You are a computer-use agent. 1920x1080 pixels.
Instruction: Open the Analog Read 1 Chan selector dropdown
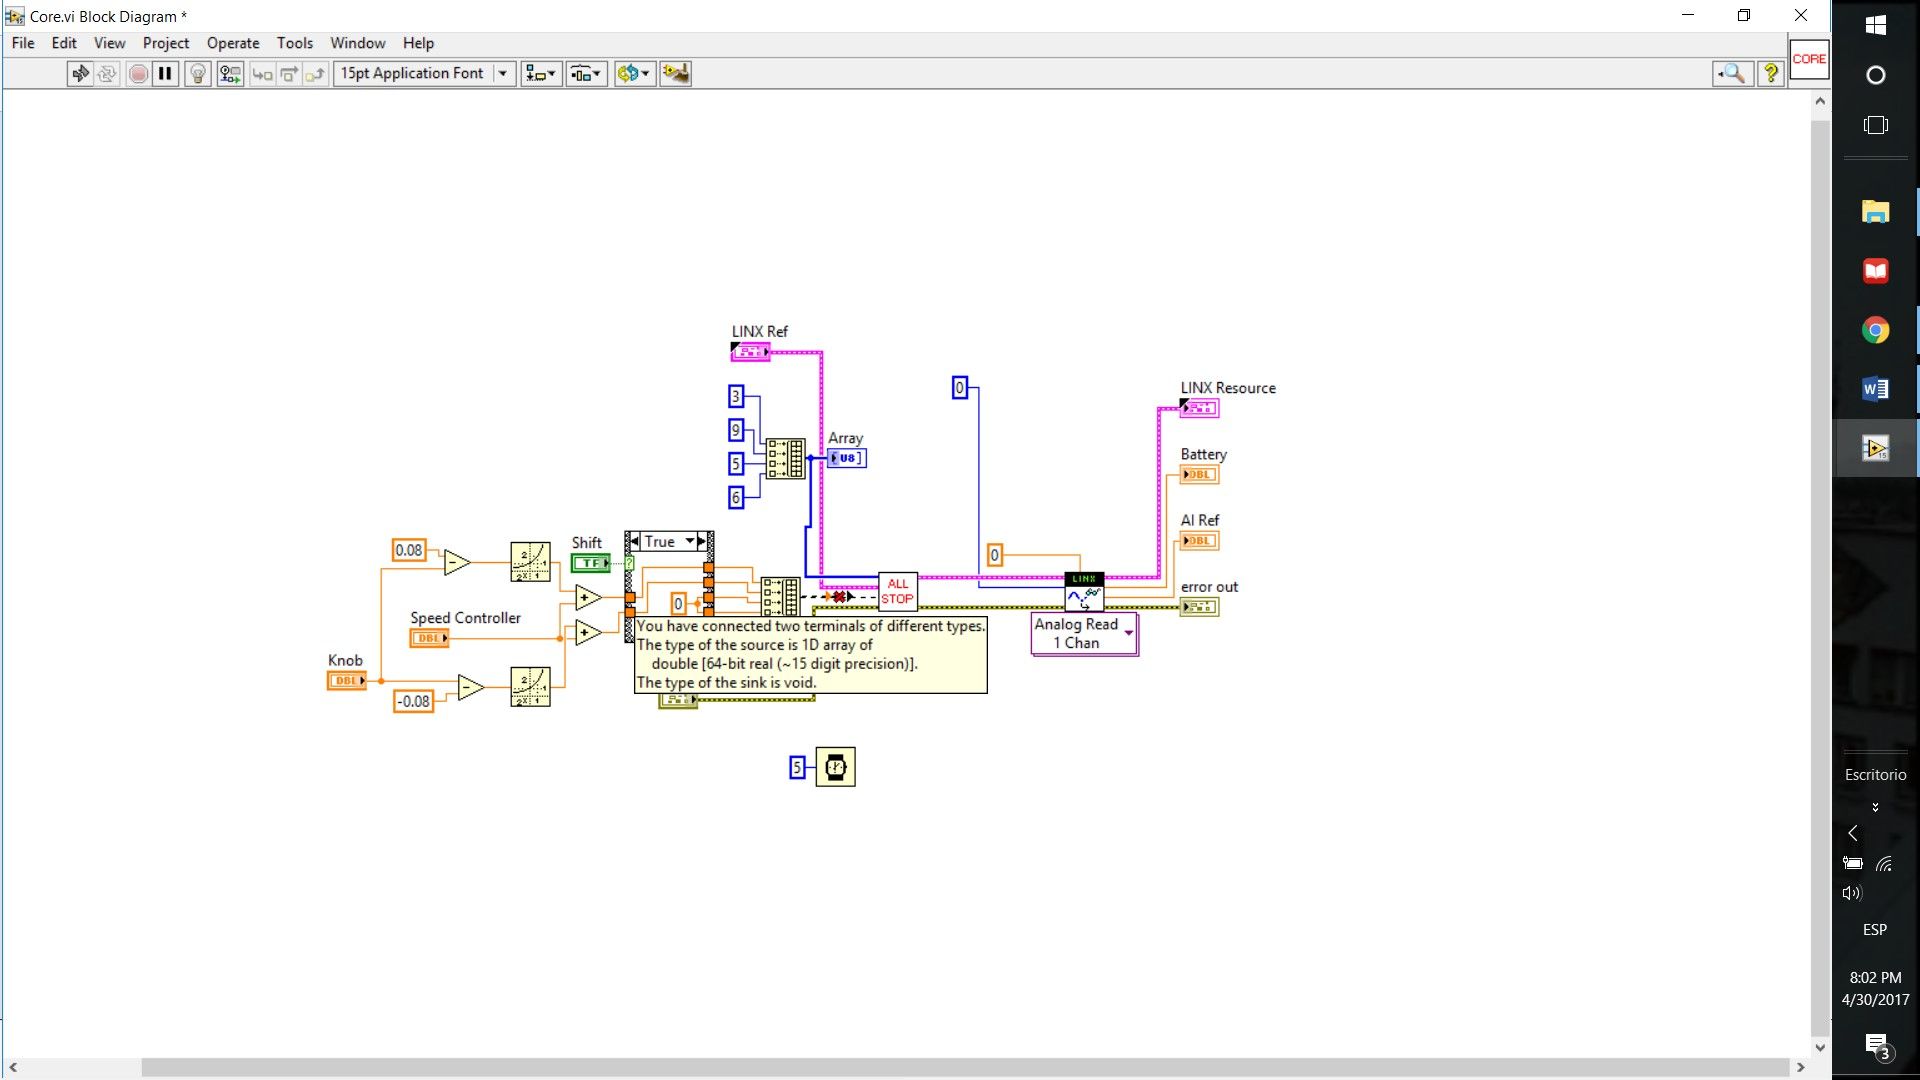click(1129, 634)
